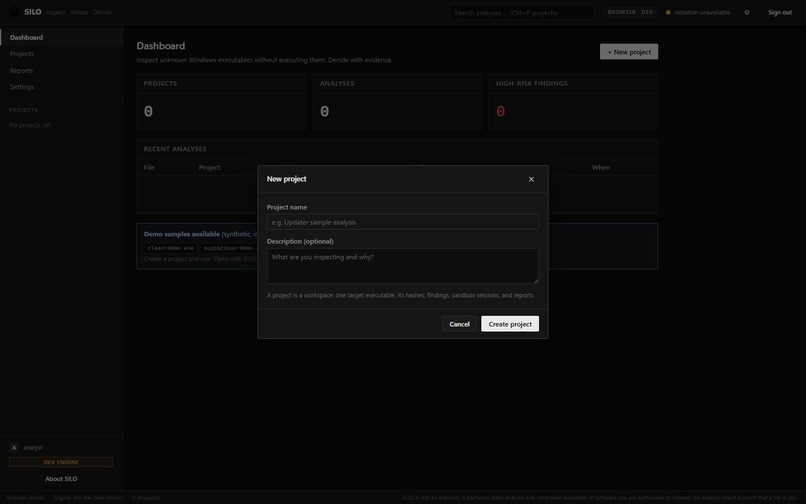Click the Isolation unavailable status text
This screenshot has height=504, width=806.
click(x=702, y=12)
